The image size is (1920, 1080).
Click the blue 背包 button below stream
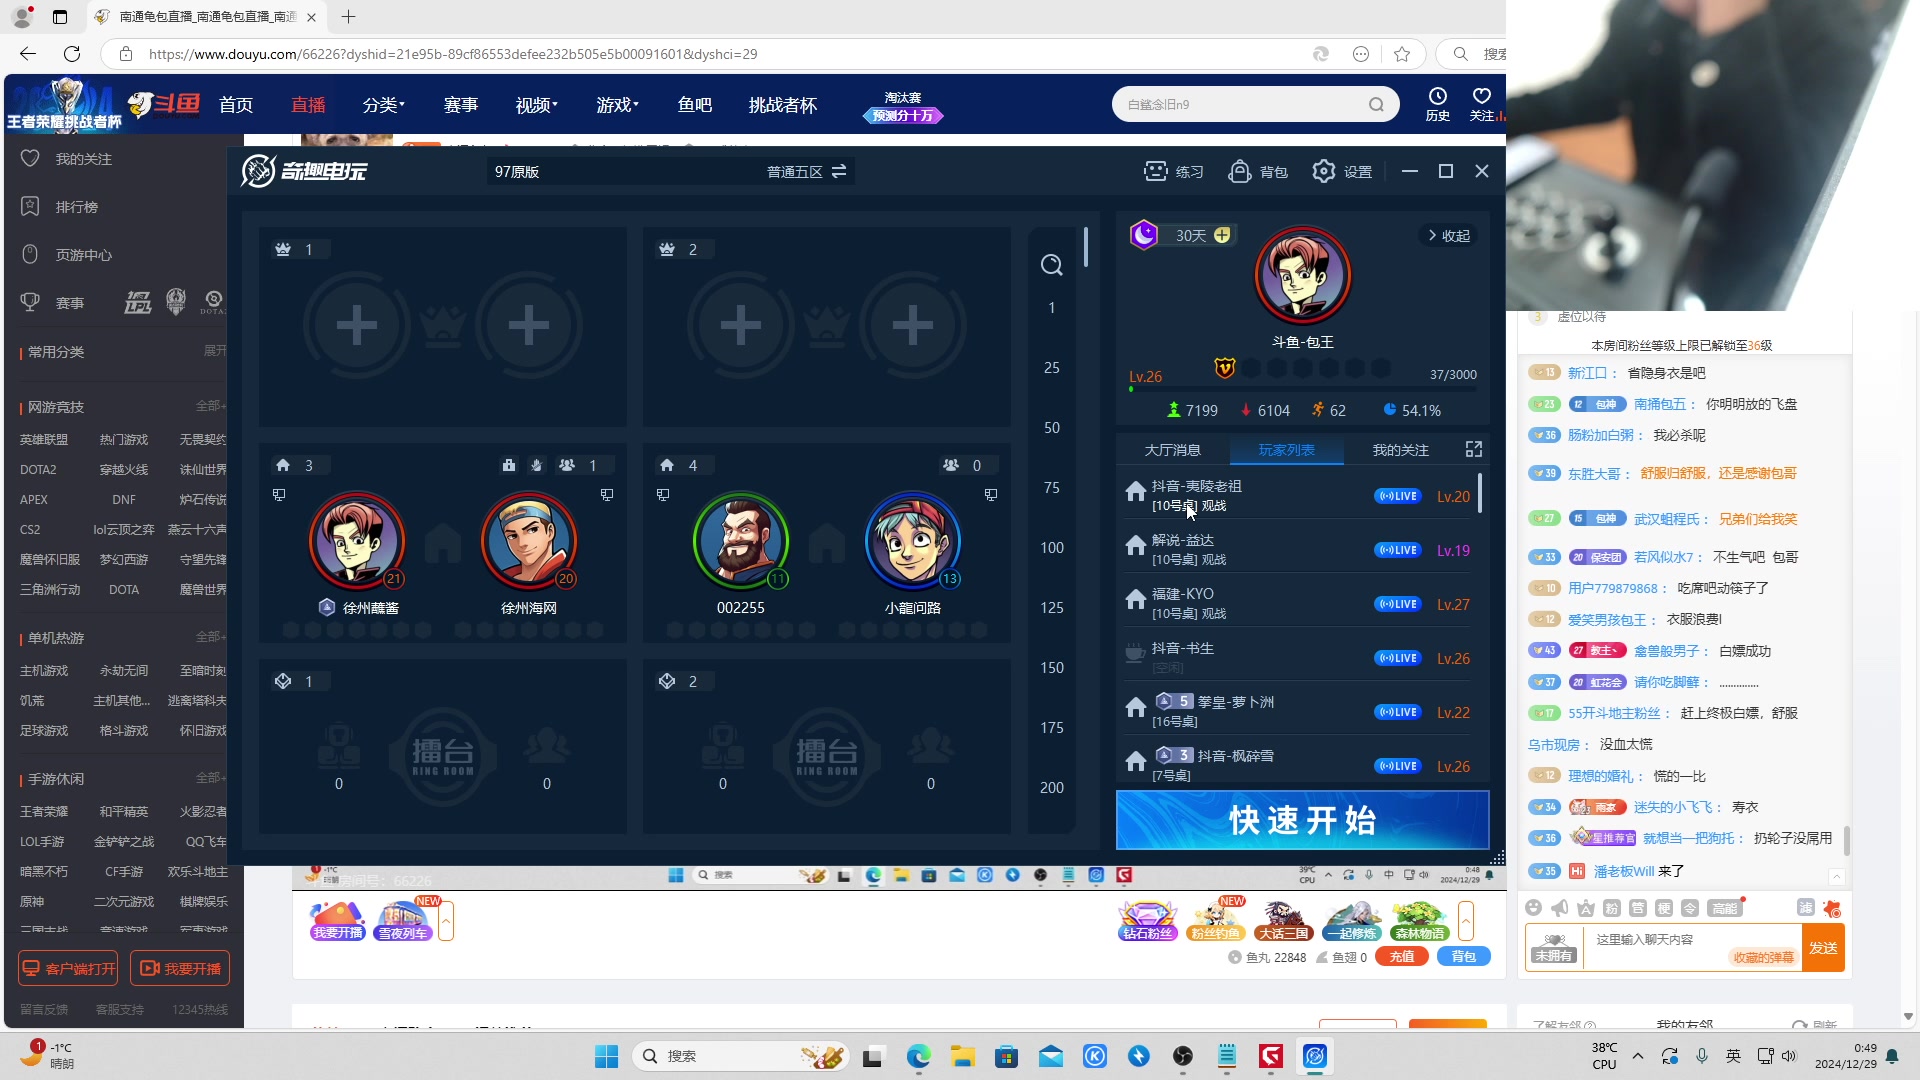point(1464,957)
